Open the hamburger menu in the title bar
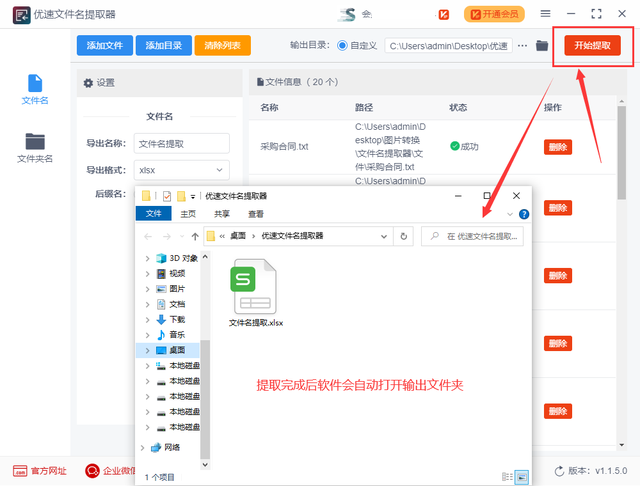 pyautogui.click(x=545, y=14)
